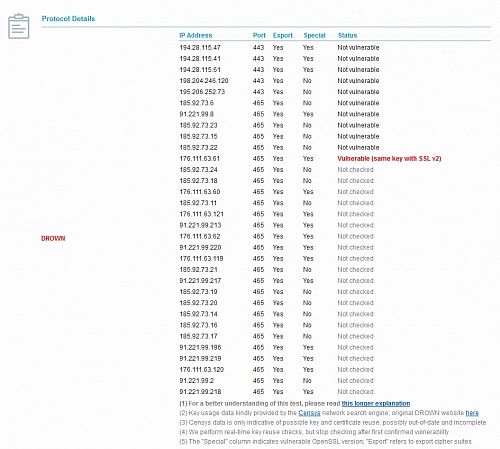Select IP address 176.111.63.121
Image resolution: width=500 pixels, height=449 pixels.
(x=201, y=214)
